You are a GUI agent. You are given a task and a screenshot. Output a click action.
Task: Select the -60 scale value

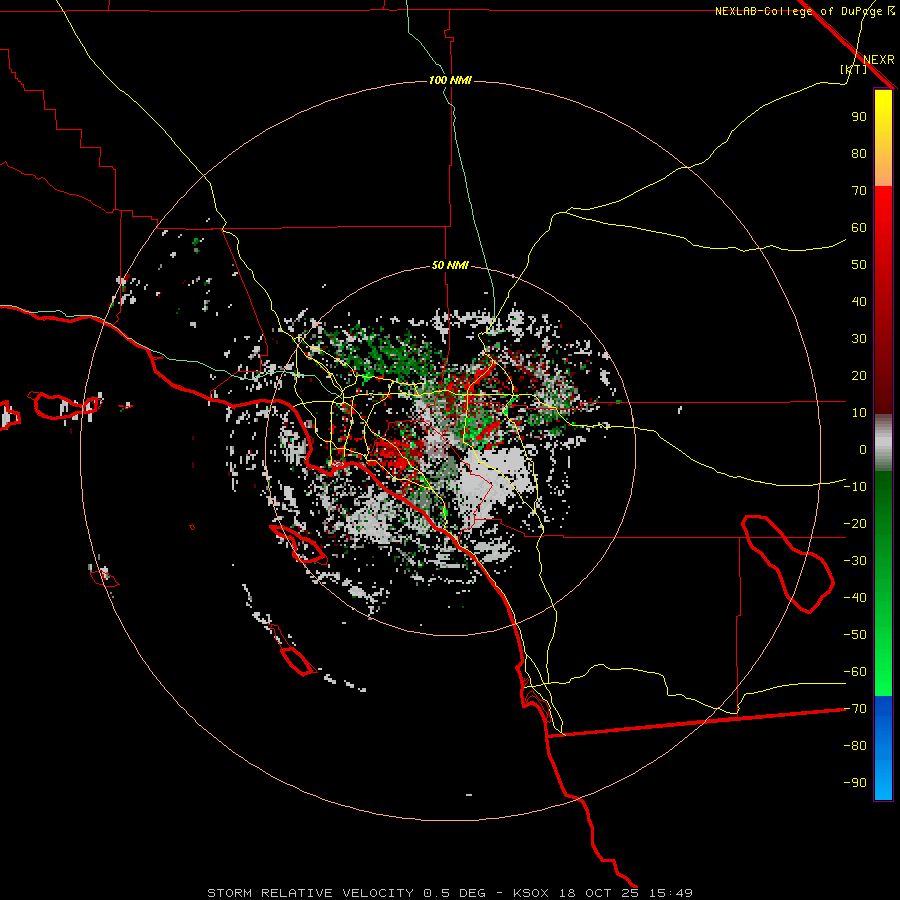tap(855, 672)
